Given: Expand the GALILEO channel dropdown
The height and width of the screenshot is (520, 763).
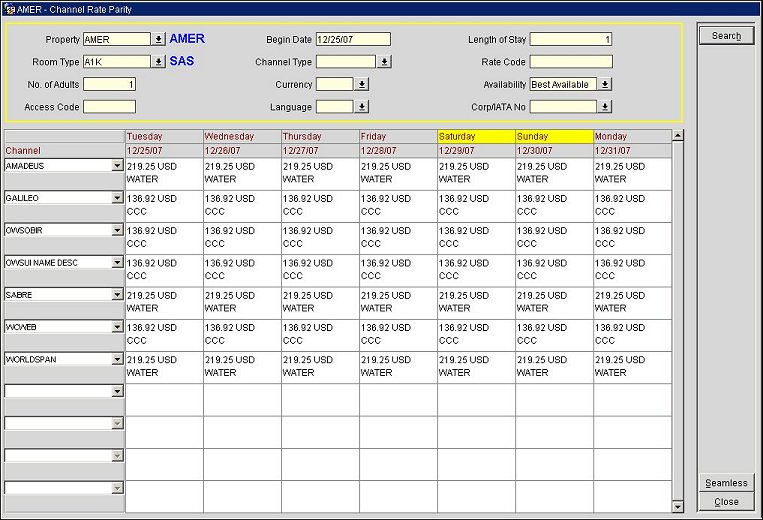Looking at the screenshot, I should [x=117, y=198].
